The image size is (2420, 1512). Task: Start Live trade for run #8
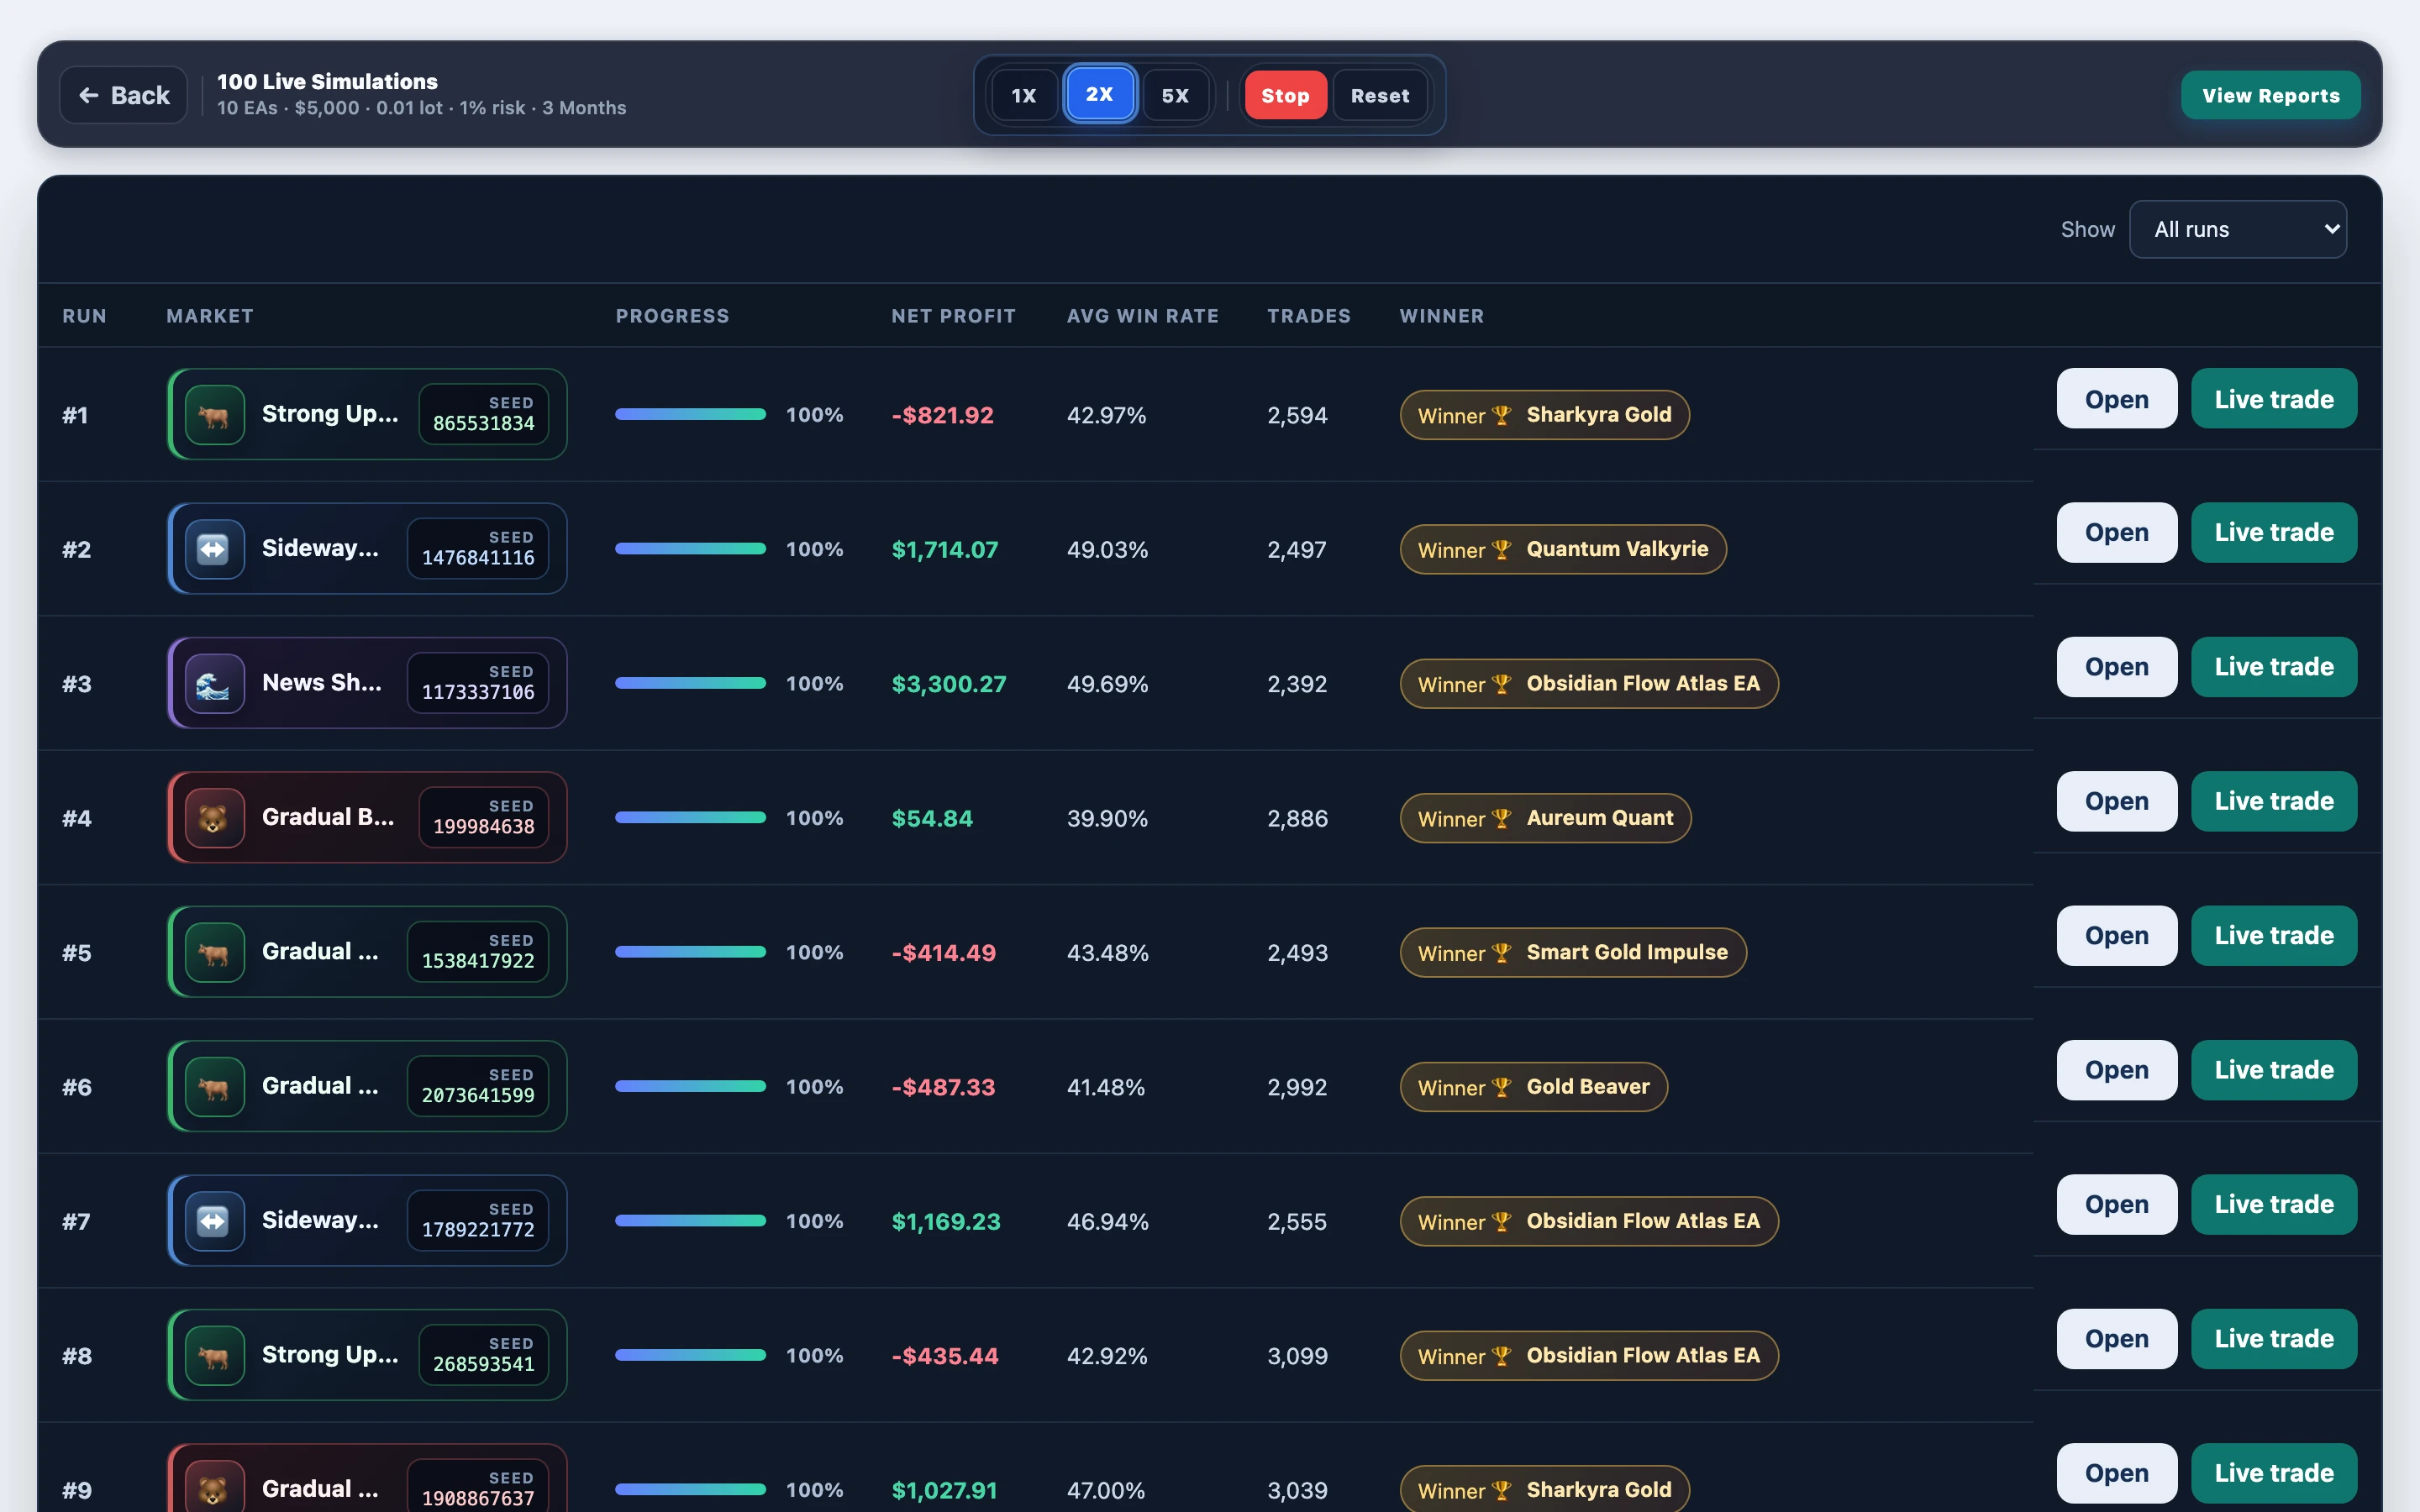coord(2273,1339)
